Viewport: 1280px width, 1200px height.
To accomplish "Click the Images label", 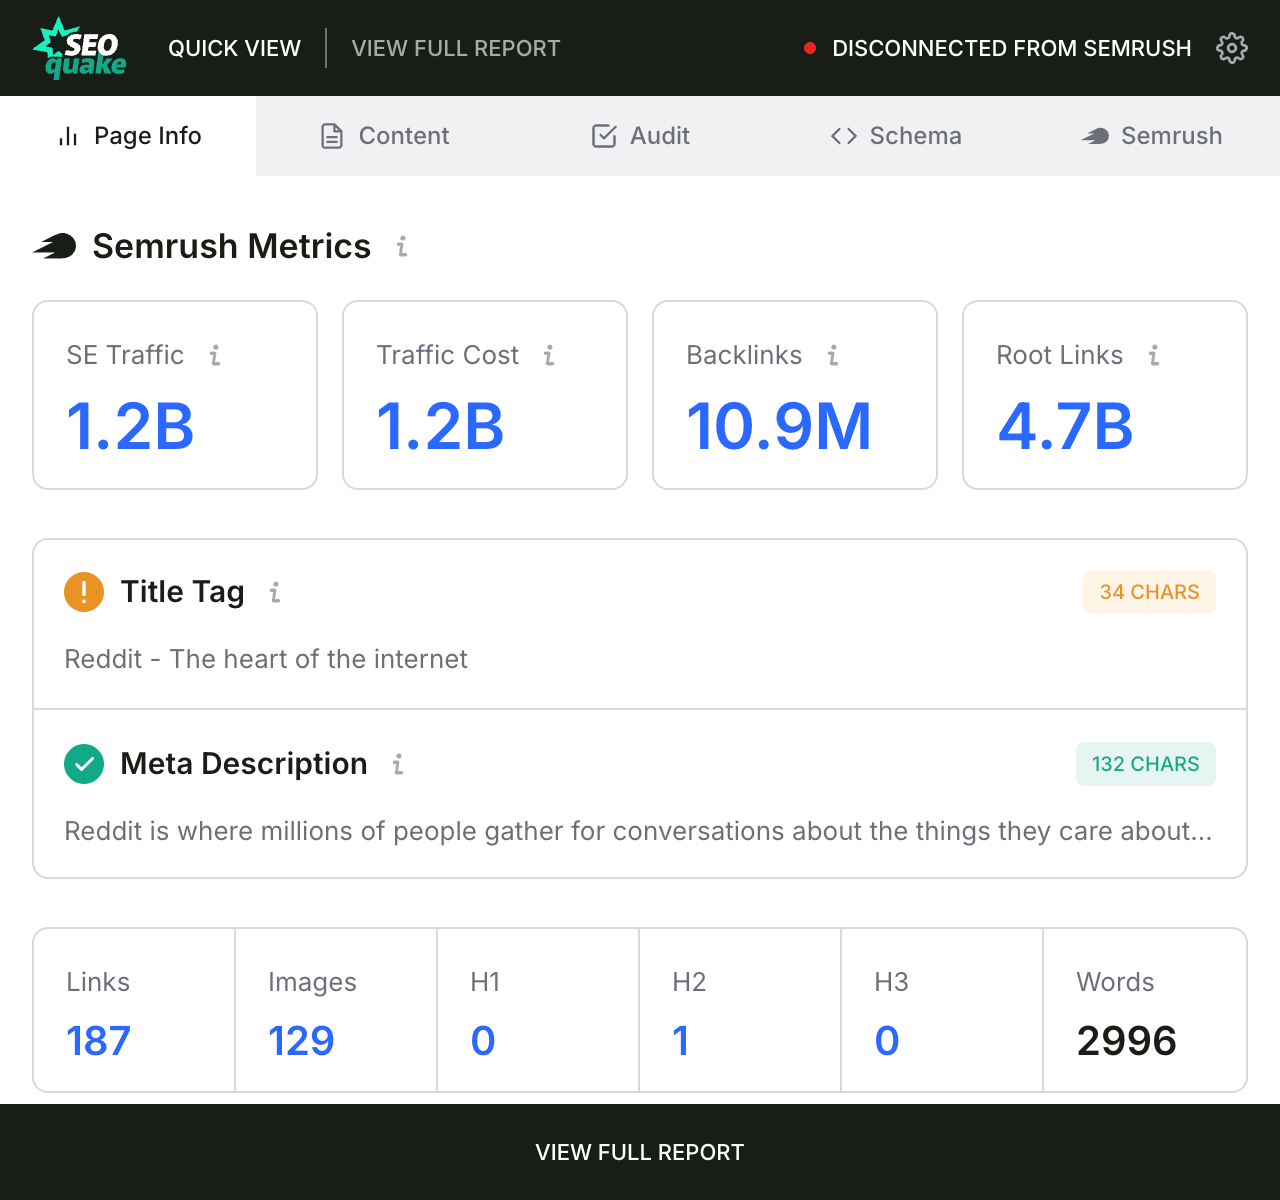I will click(x=312, y=982).
